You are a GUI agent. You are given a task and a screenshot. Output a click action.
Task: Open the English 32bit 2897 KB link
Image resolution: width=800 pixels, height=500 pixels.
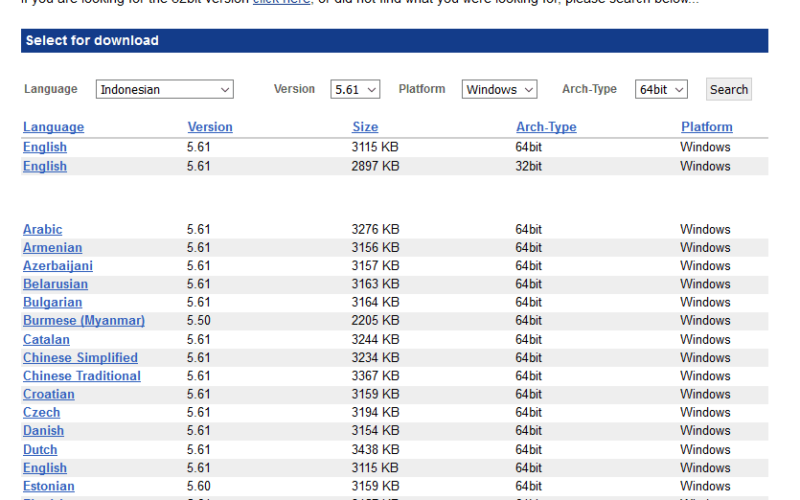(45, 166)
